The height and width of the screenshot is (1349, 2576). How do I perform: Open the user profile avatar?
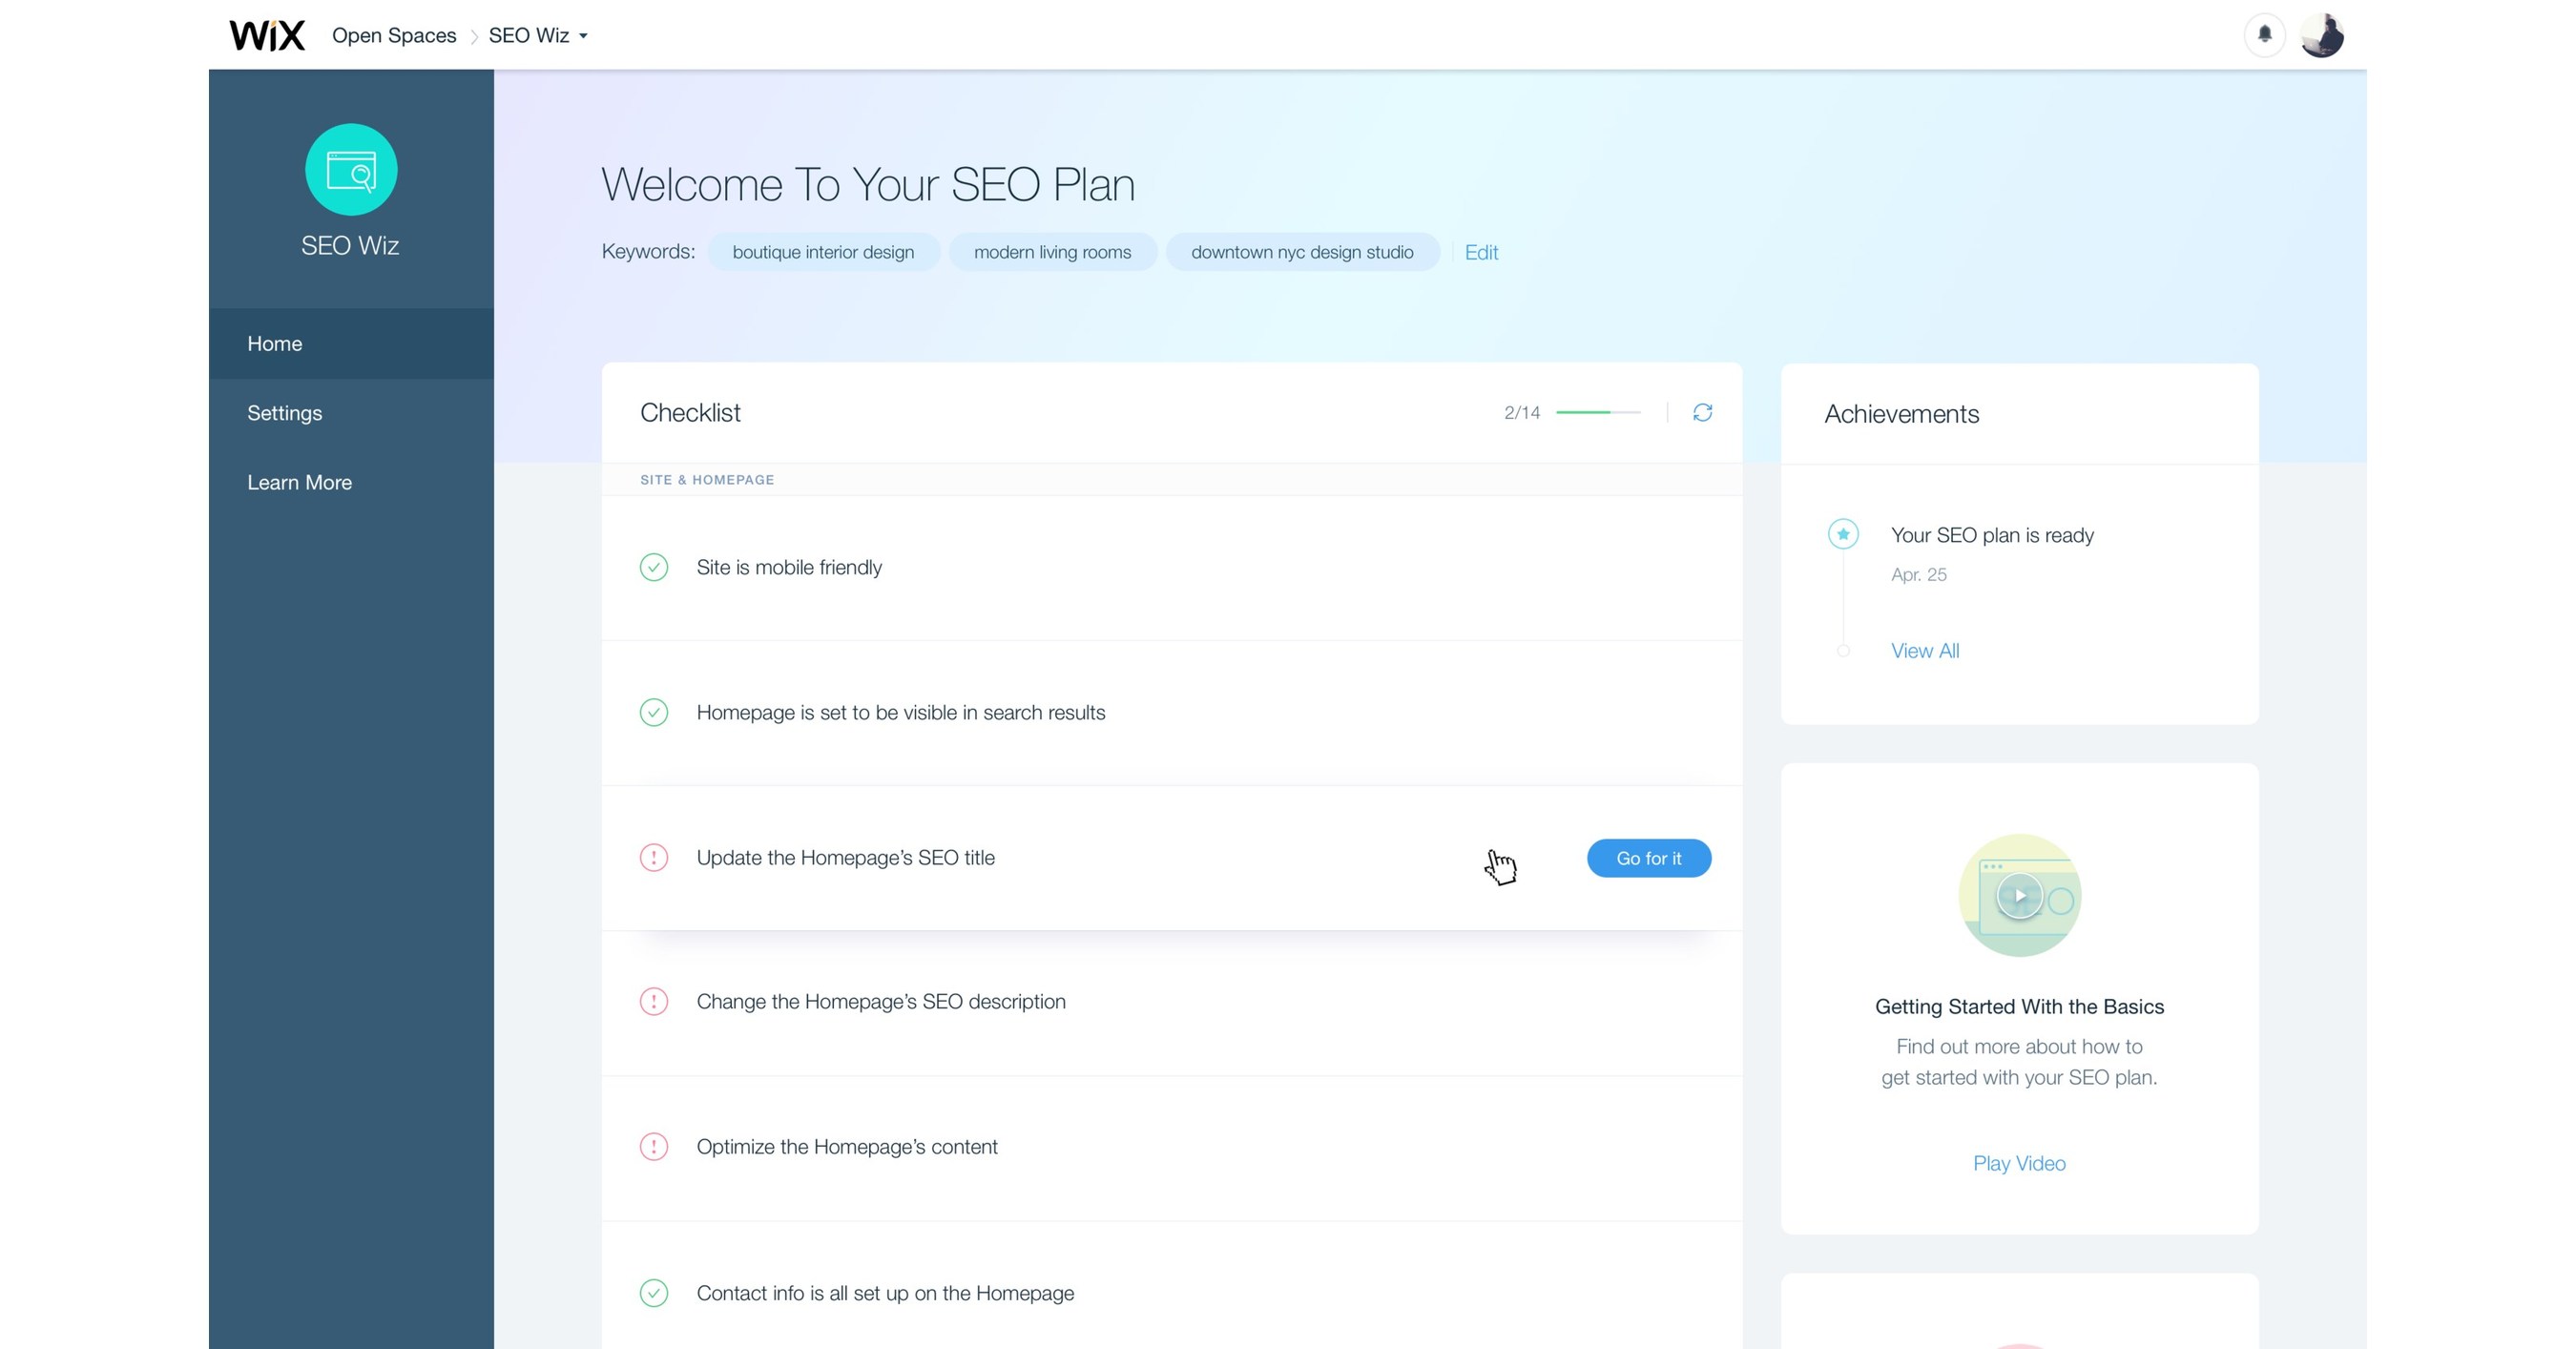click(2321, 35)
